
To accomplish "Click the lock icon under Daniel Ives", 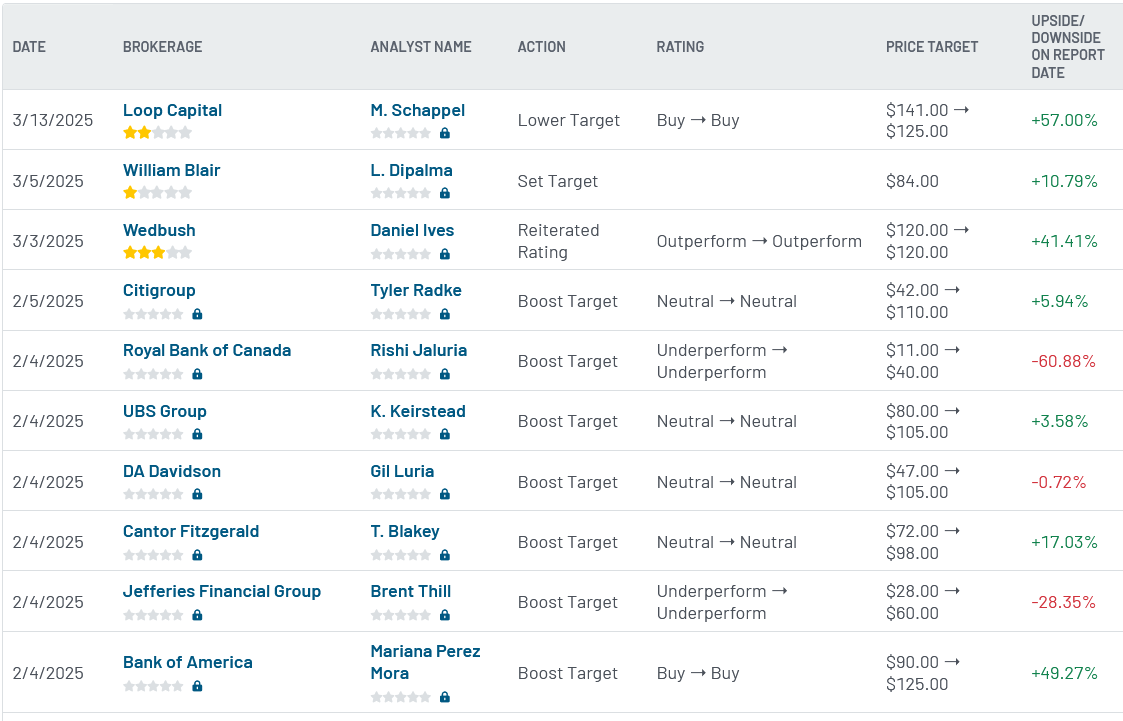I will (445, 254).
